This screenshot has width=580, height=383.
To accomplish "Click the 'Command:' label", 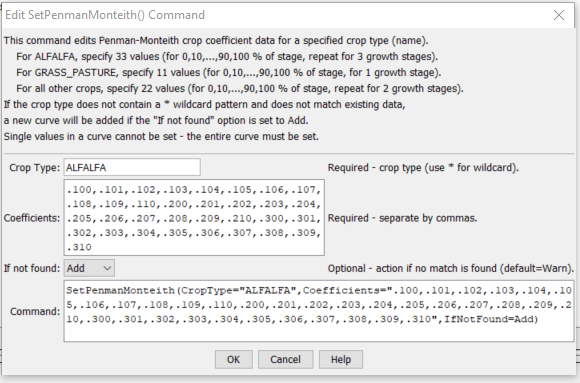I will coord(35,312).
